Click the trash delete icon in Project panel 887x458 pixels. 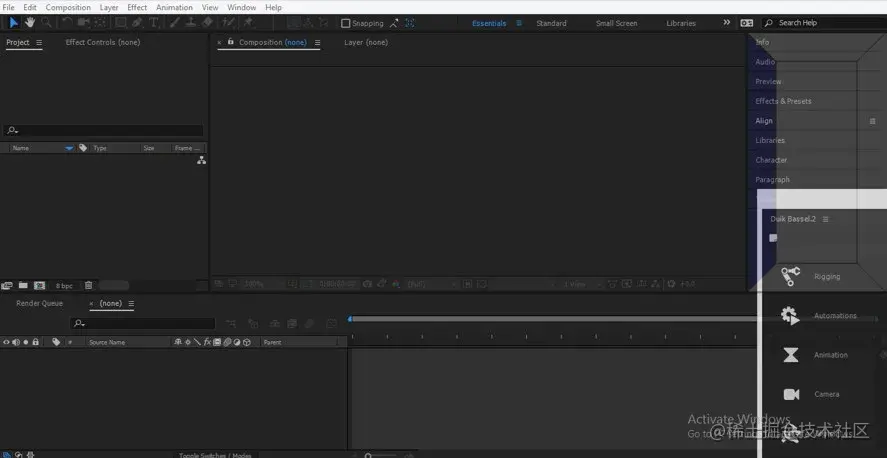click(88, 286)
